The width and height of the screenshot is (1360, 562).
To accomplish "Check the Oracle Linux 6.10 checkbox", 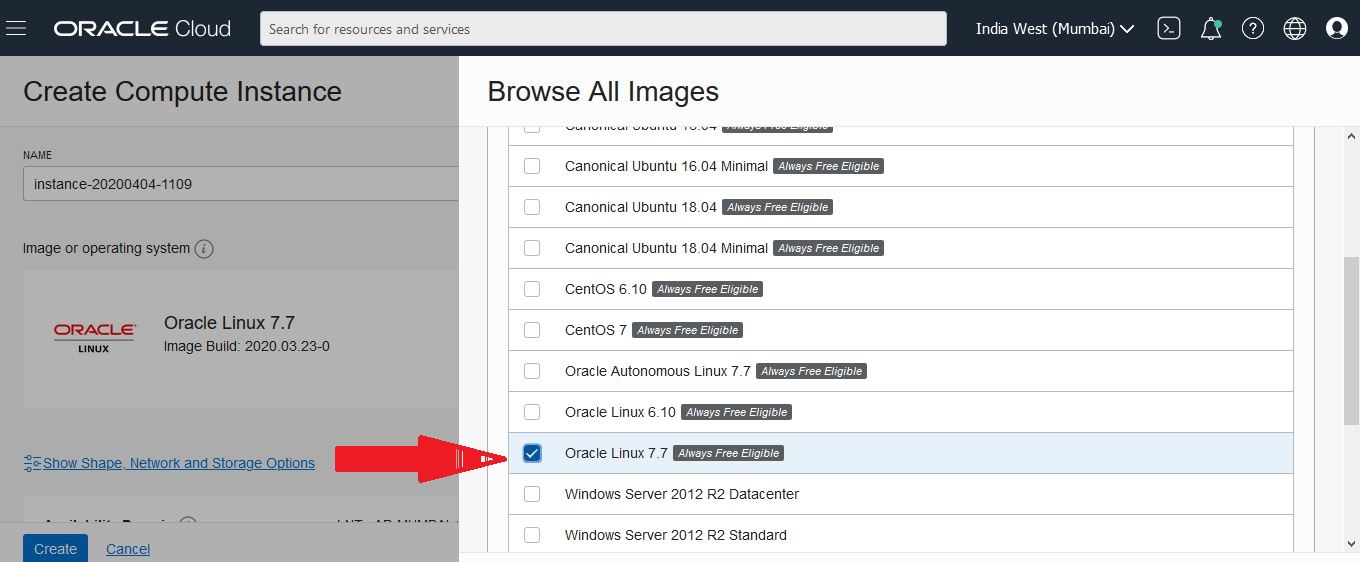I will 532,412.
